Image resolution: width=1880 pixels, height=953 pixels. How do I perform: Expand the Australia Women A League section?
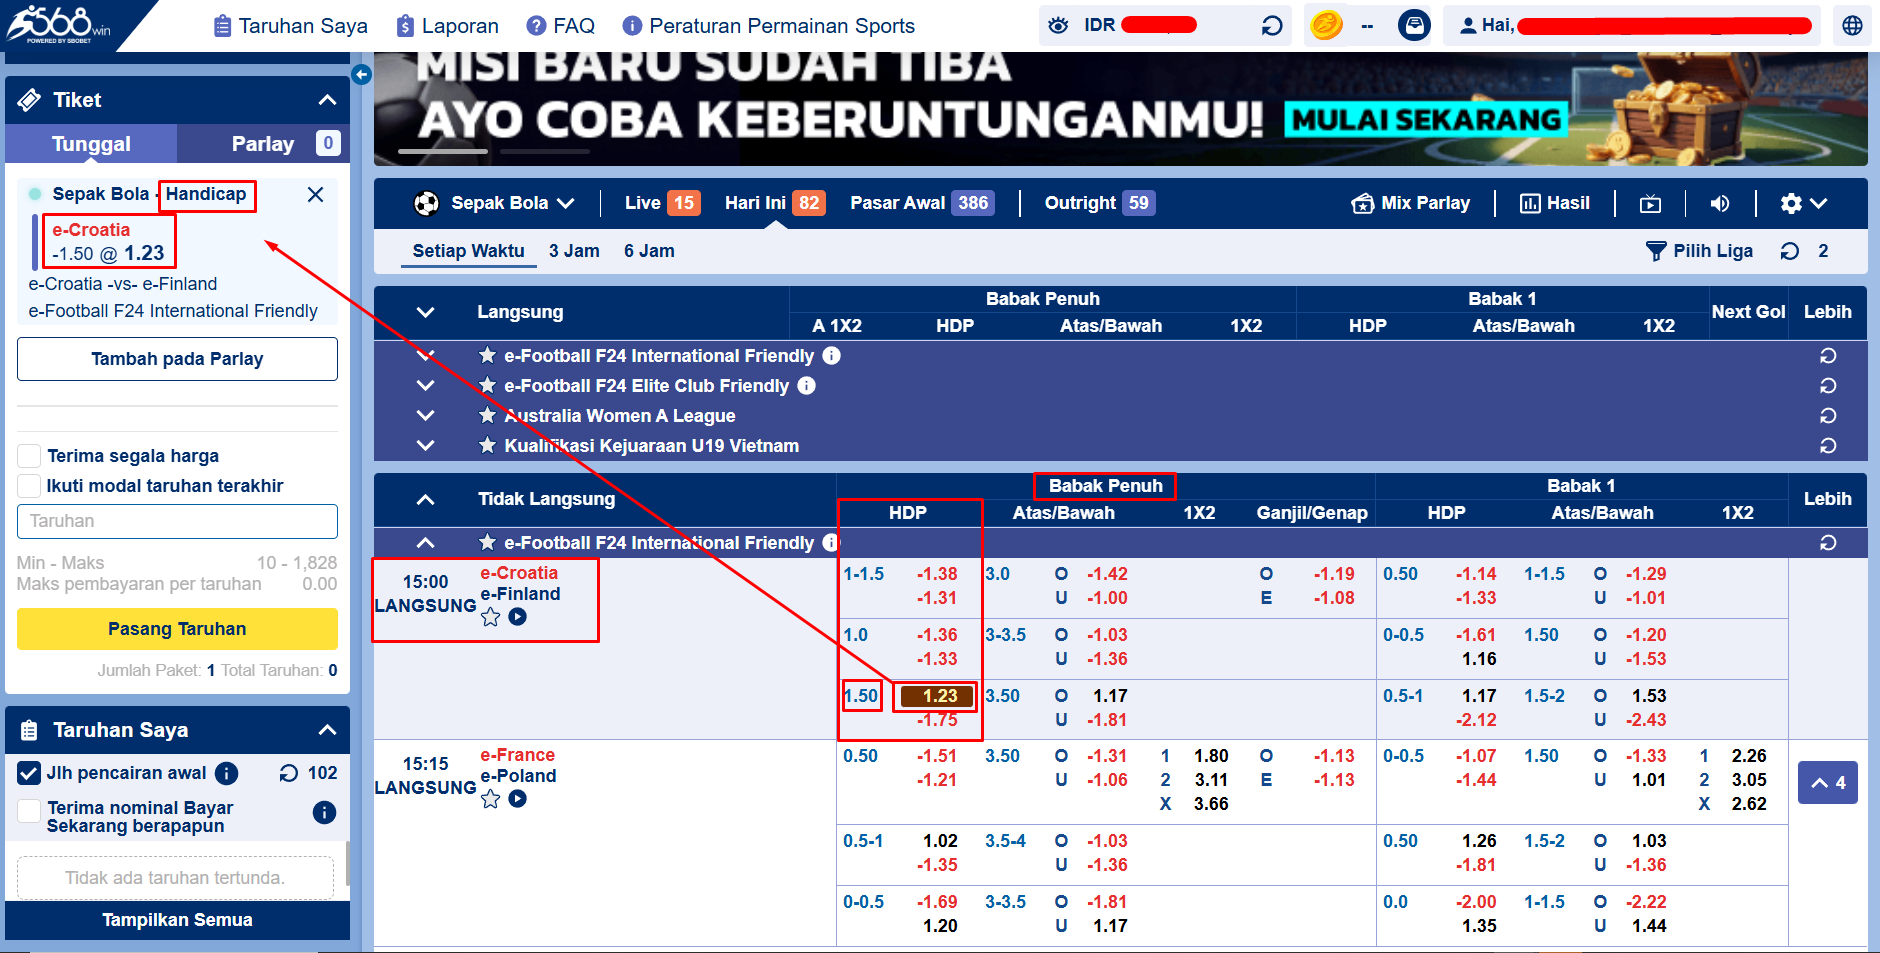click(x=426, y=416)
